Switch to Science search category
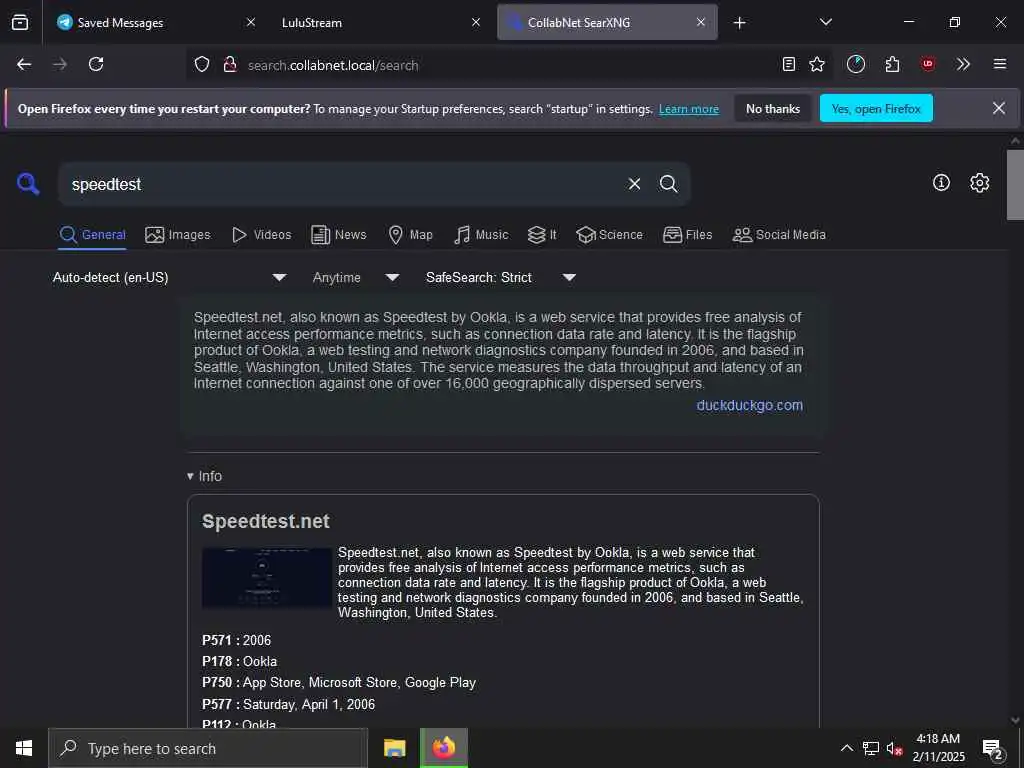The width and height of the screenshot is (1024, 768). coord(609,235)
